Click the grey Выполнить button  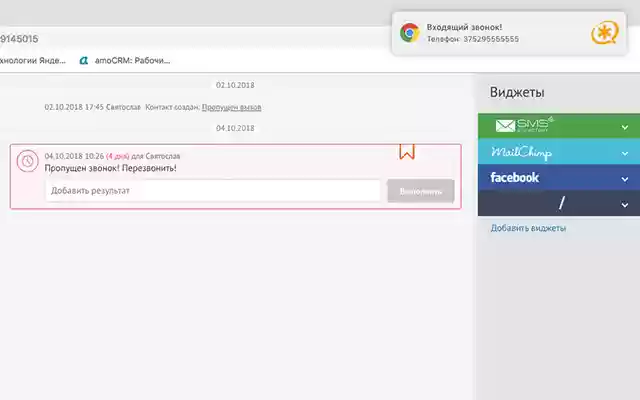[x=420, y=191]
